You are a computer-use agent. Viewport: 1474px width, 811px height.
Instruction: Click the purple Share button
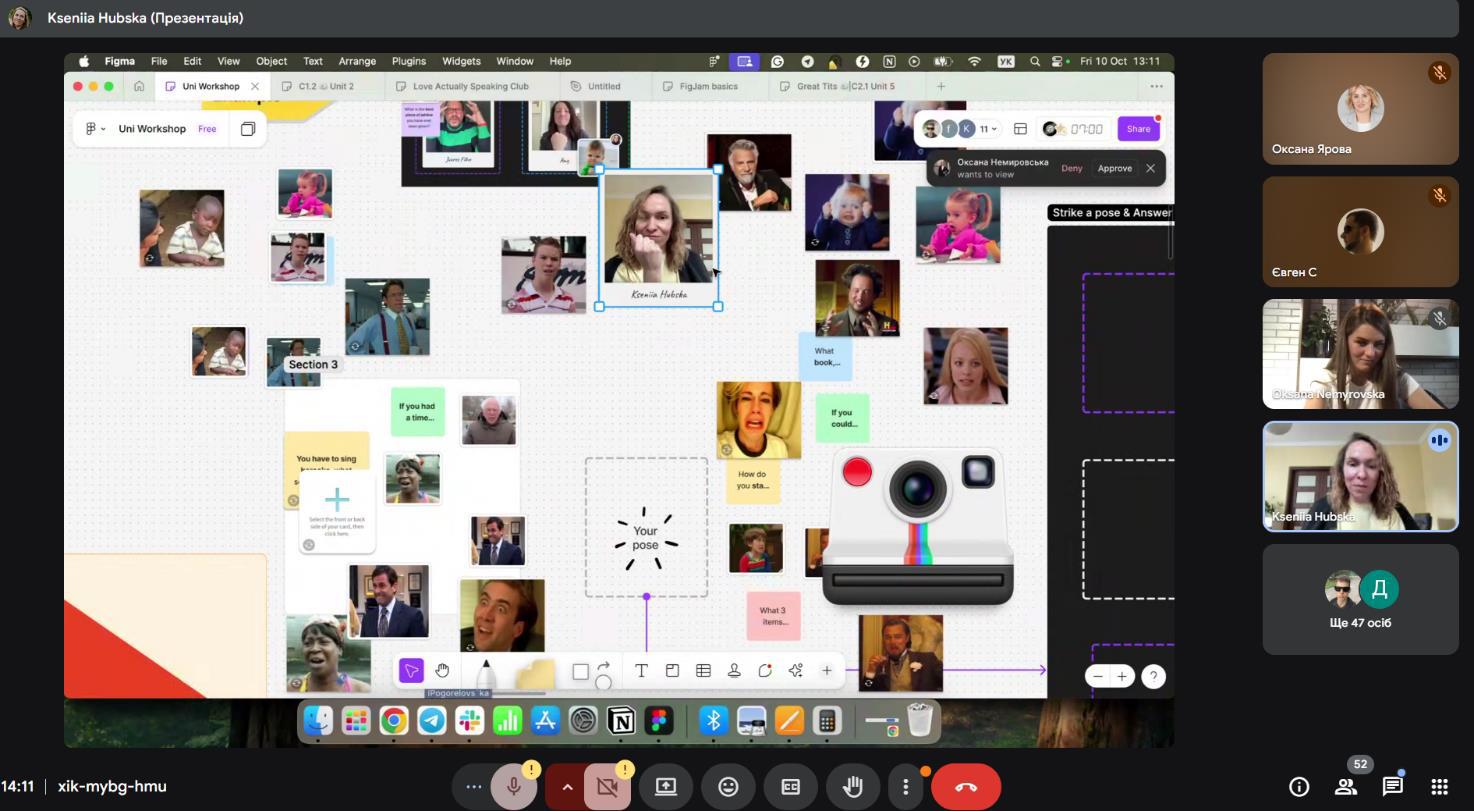tap(1138, 129)
